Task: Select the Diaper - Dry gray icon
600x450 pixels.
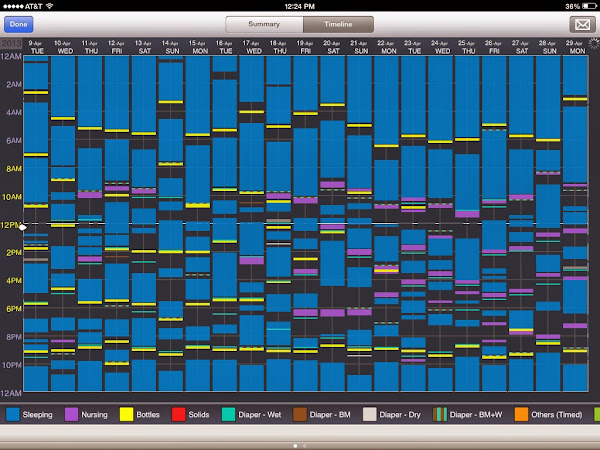Action: [x=369, y=414]
